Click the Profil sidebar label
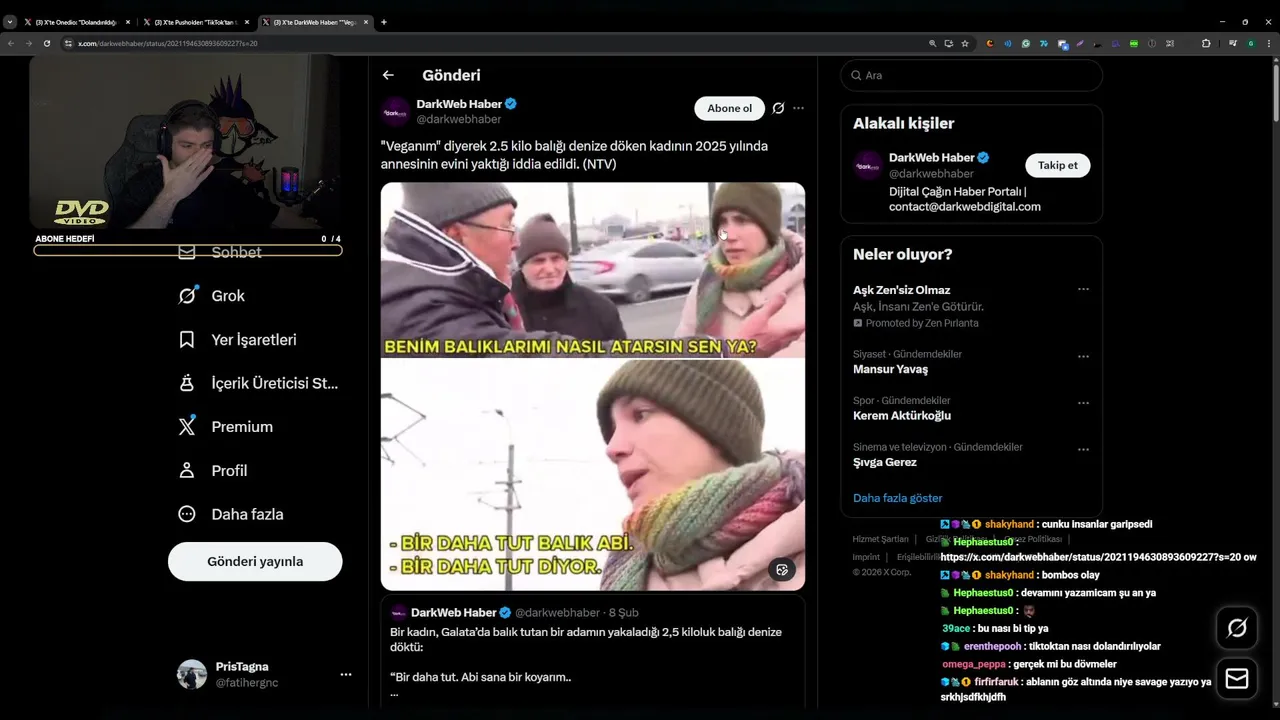 coord(229,471)
